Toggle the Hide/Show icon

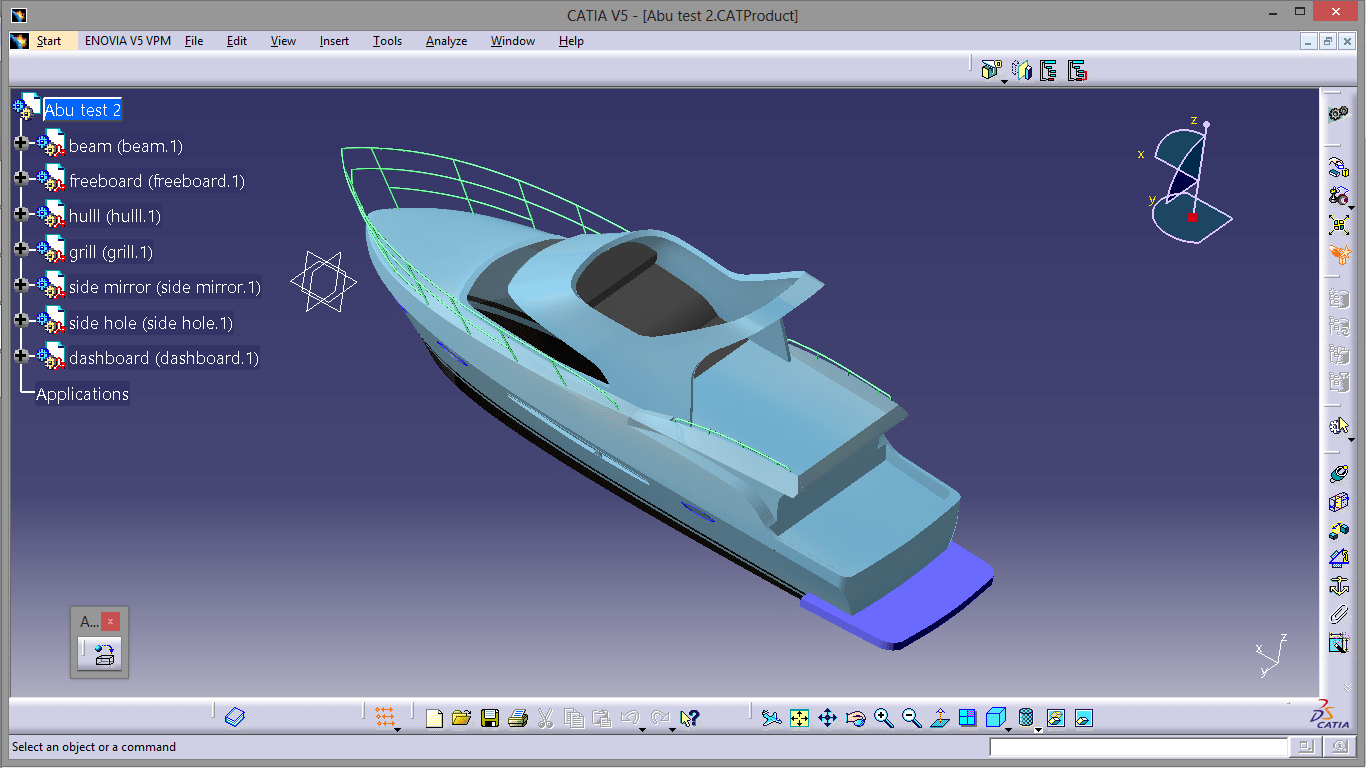(x=1055, y=717)
